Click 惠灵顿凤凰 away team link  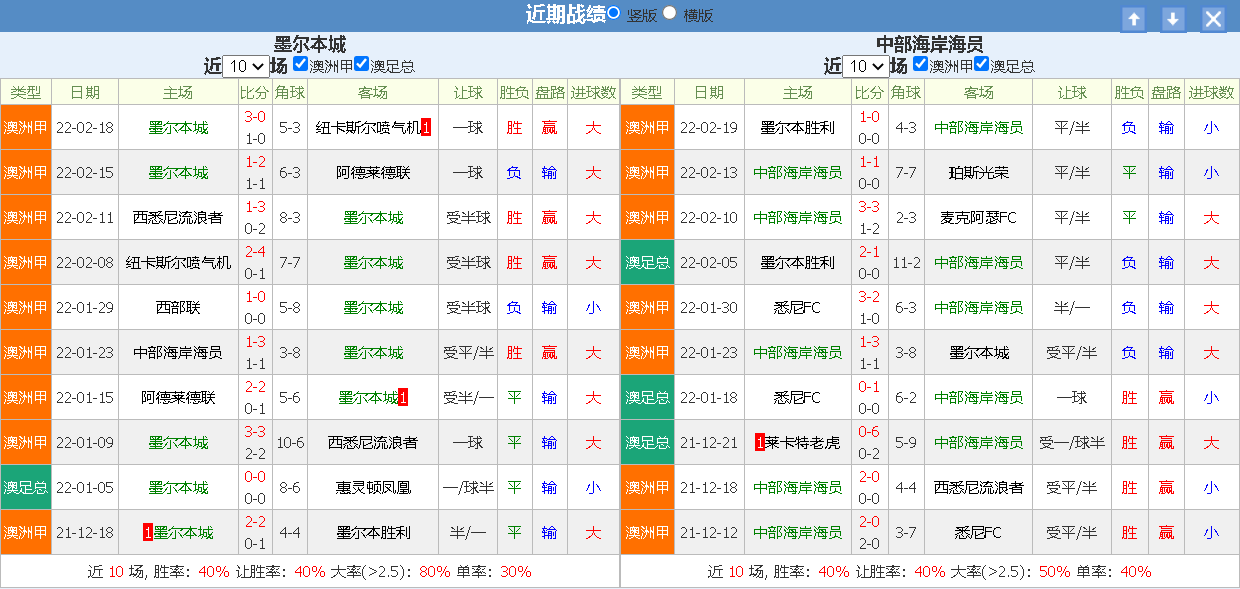pyautogui.click(x=373, y=488)
